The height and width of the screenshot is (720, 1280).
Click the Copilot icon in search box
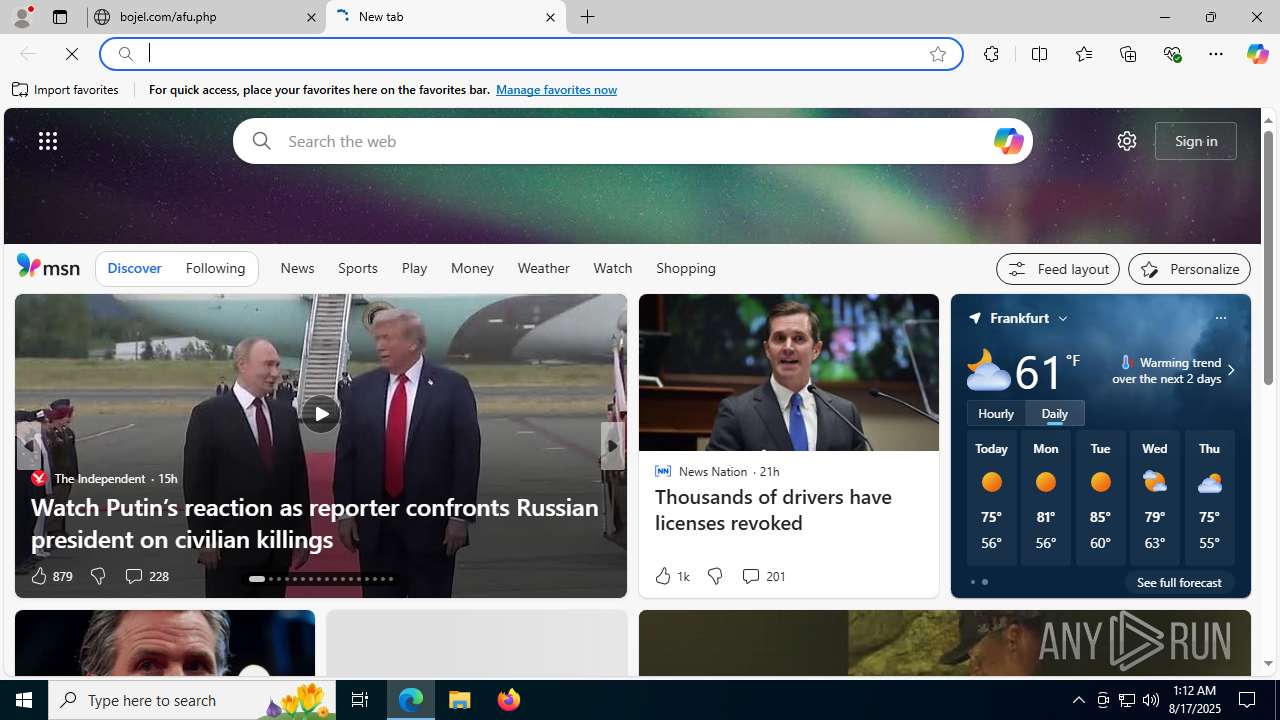pyautogui.click(x=1008, y=141)
